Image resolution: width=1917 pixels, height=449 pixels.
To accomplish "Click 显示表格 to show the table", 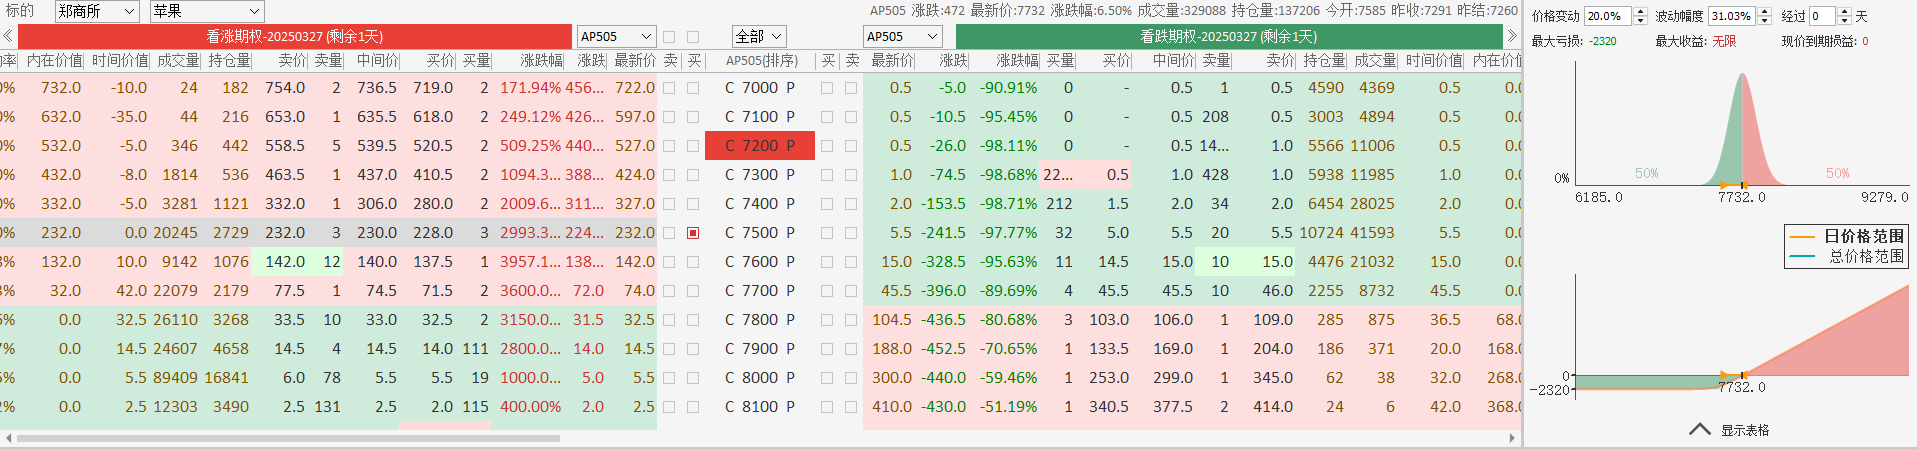I will click(1745, 430).
